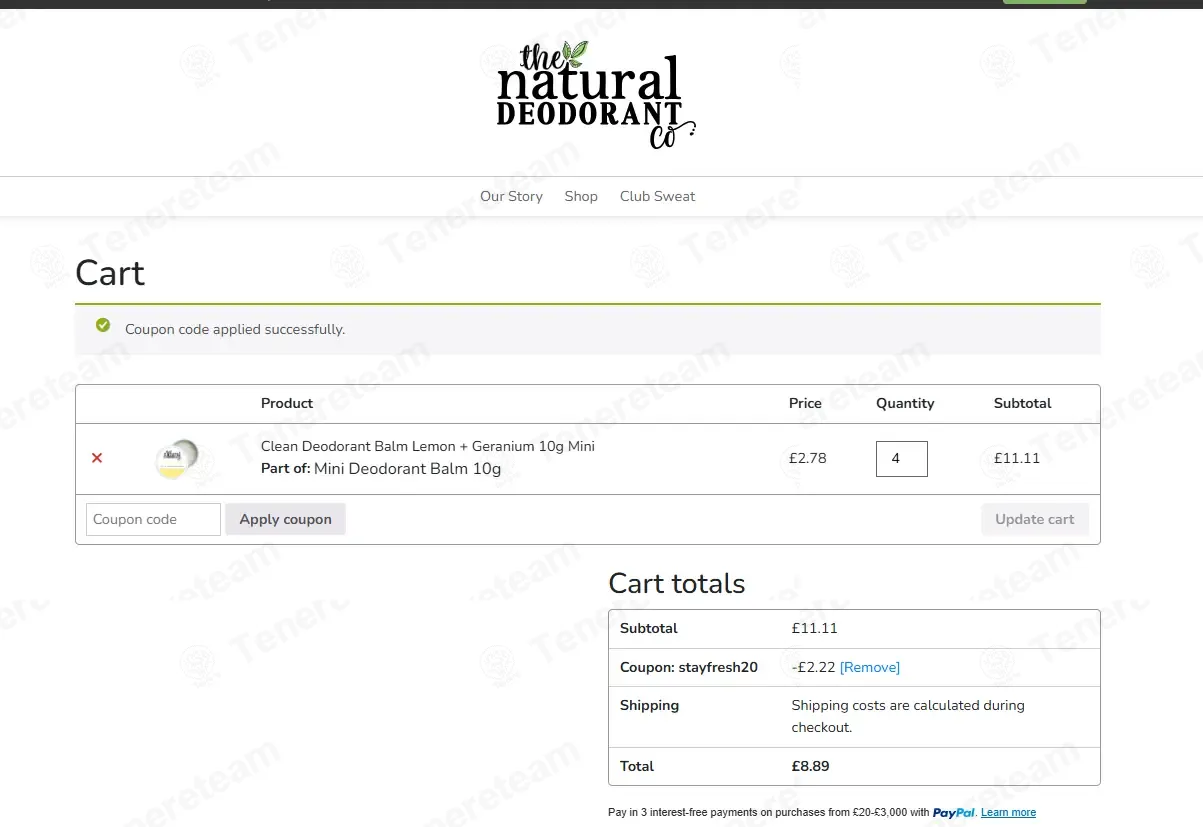Screen dimensions: 1203x827
Task: Click the Coupon code input field
Action: [x=153, y=519]
